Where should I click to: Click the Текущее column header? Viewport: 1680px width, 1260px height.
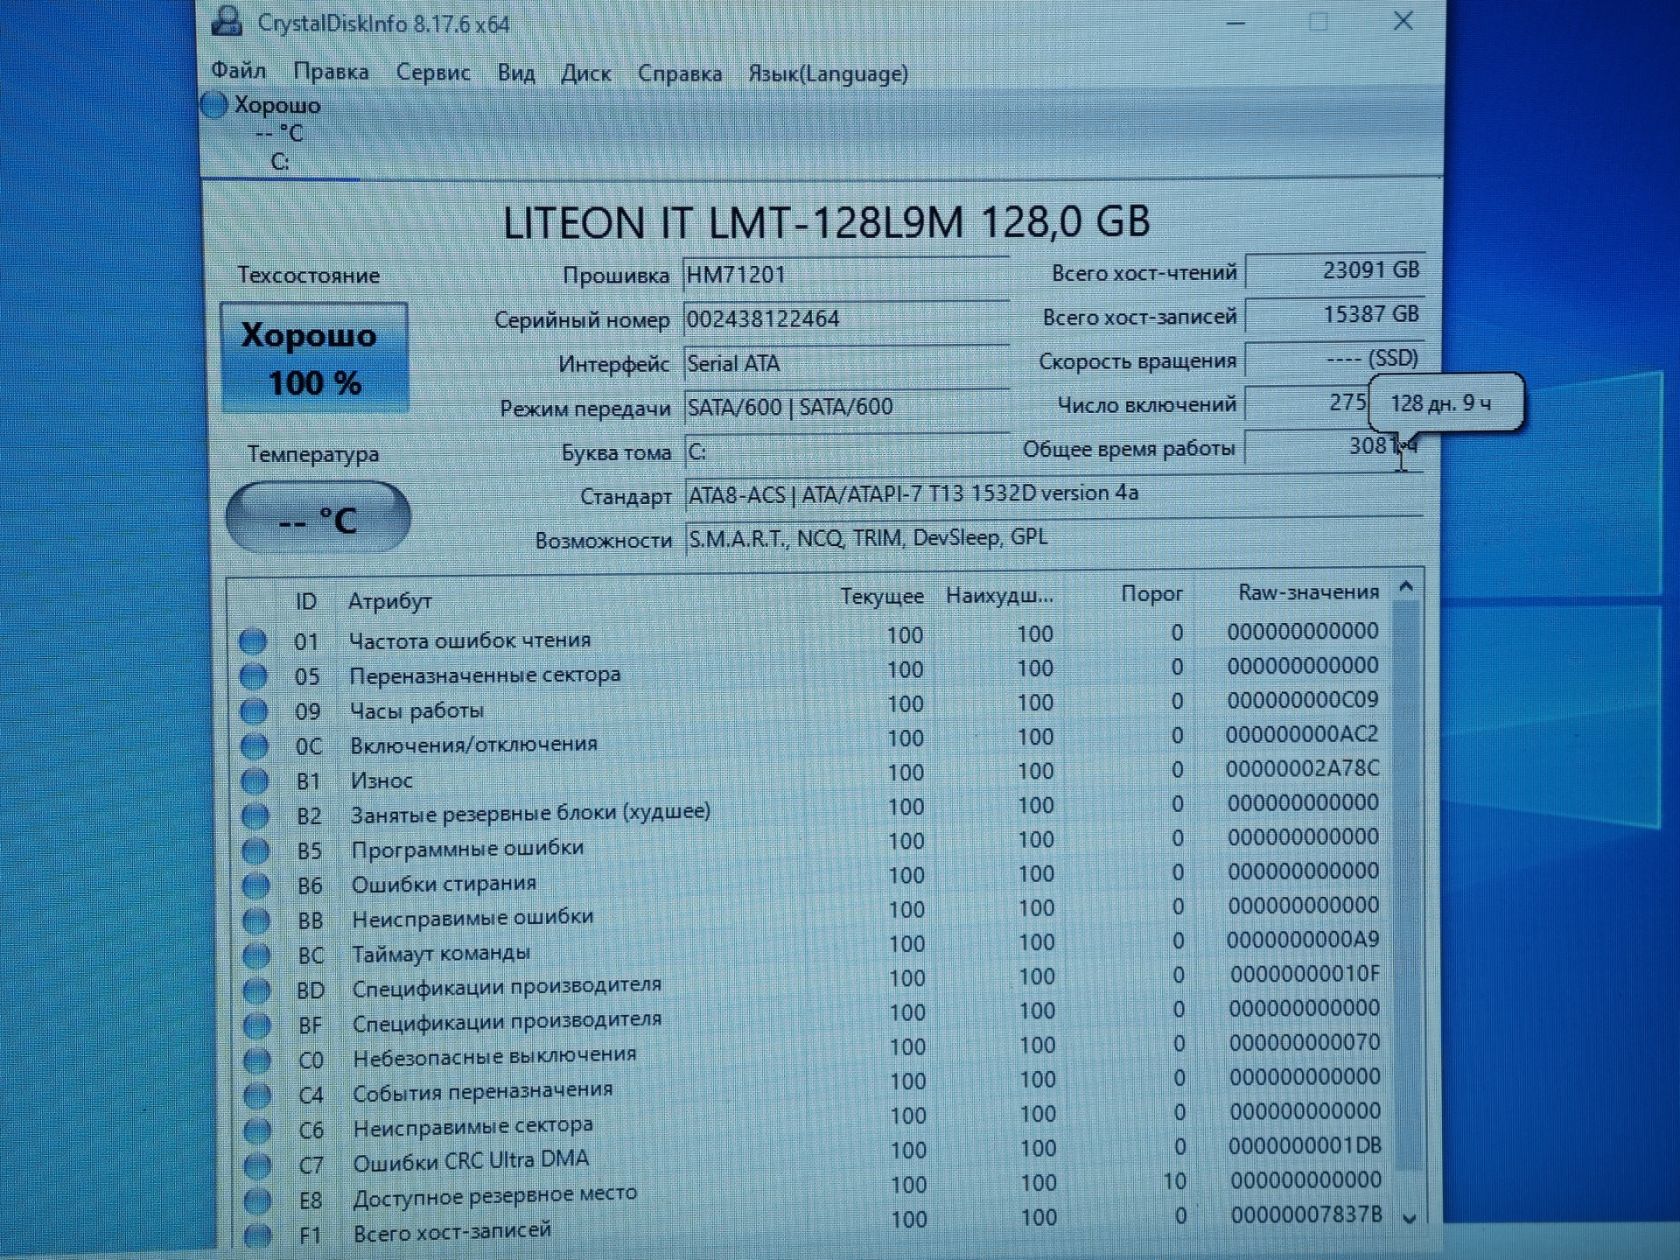882,596
